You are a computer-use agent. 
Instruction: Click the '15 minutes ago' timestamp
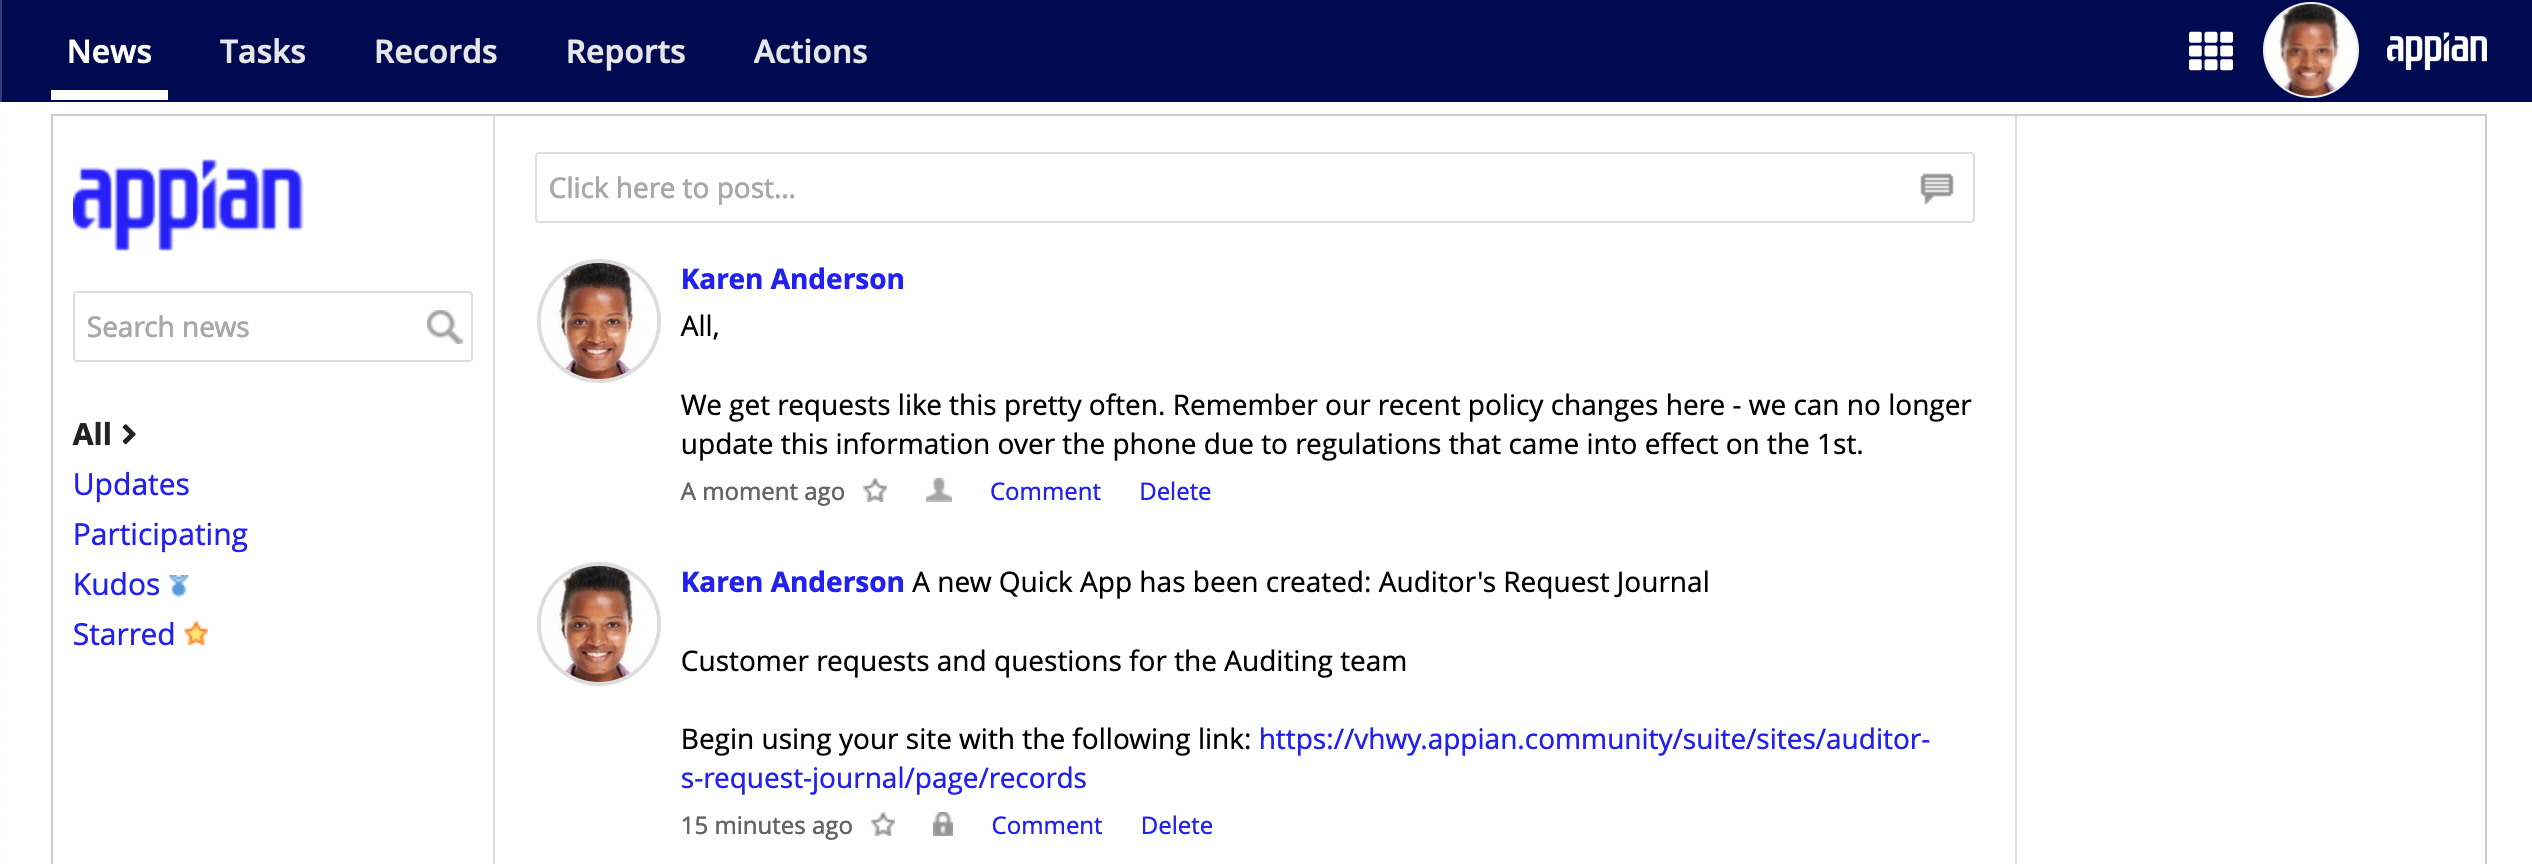766,825
